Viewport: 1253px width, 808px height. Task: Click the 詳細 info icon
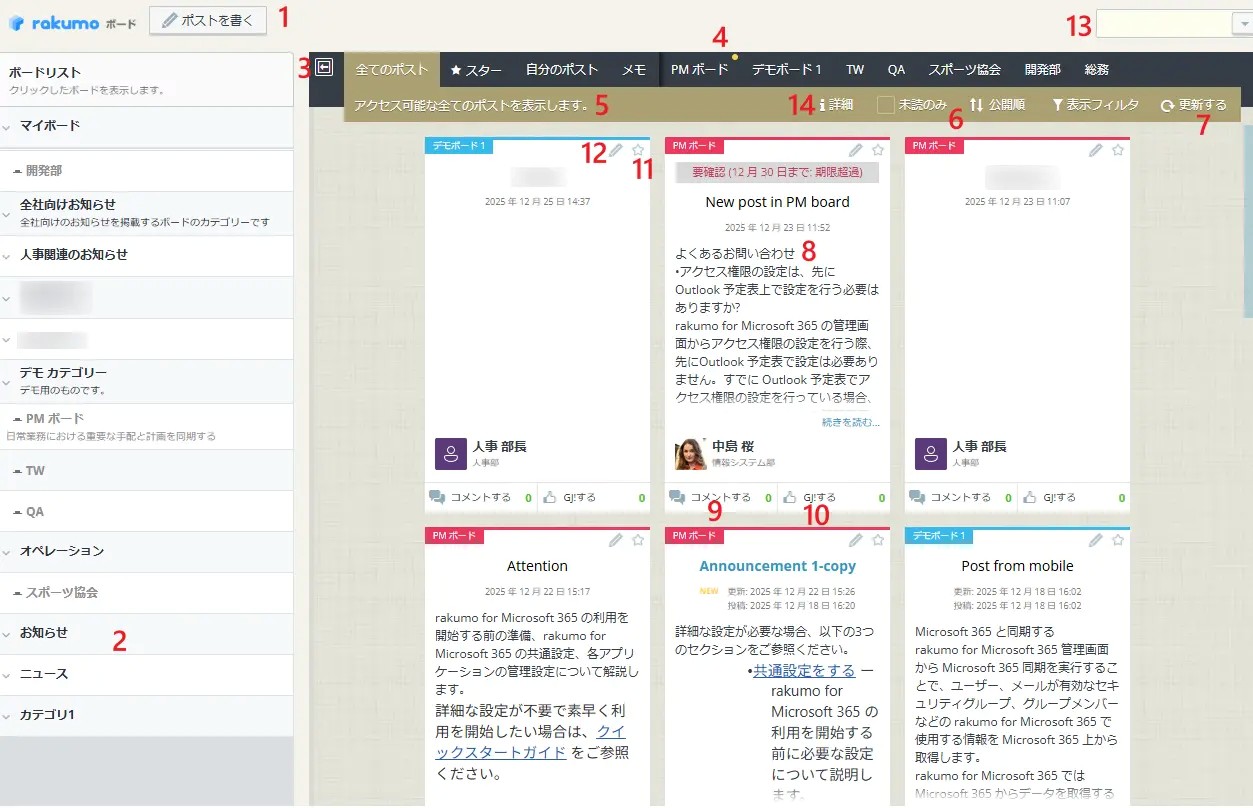(822, 104)
